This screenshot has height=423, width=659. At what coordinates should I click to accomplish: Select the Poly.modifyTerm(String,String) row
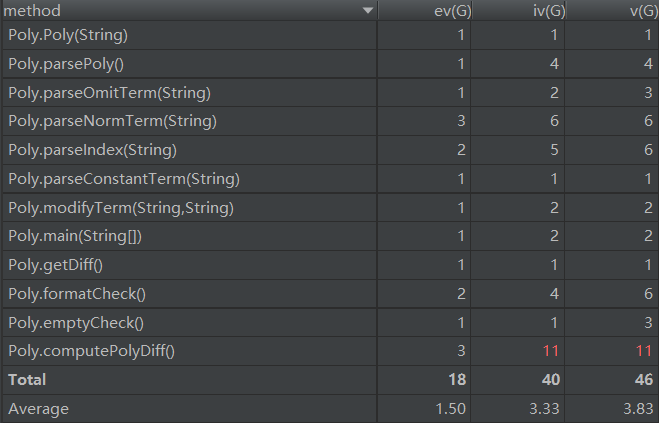coord(120,208)
